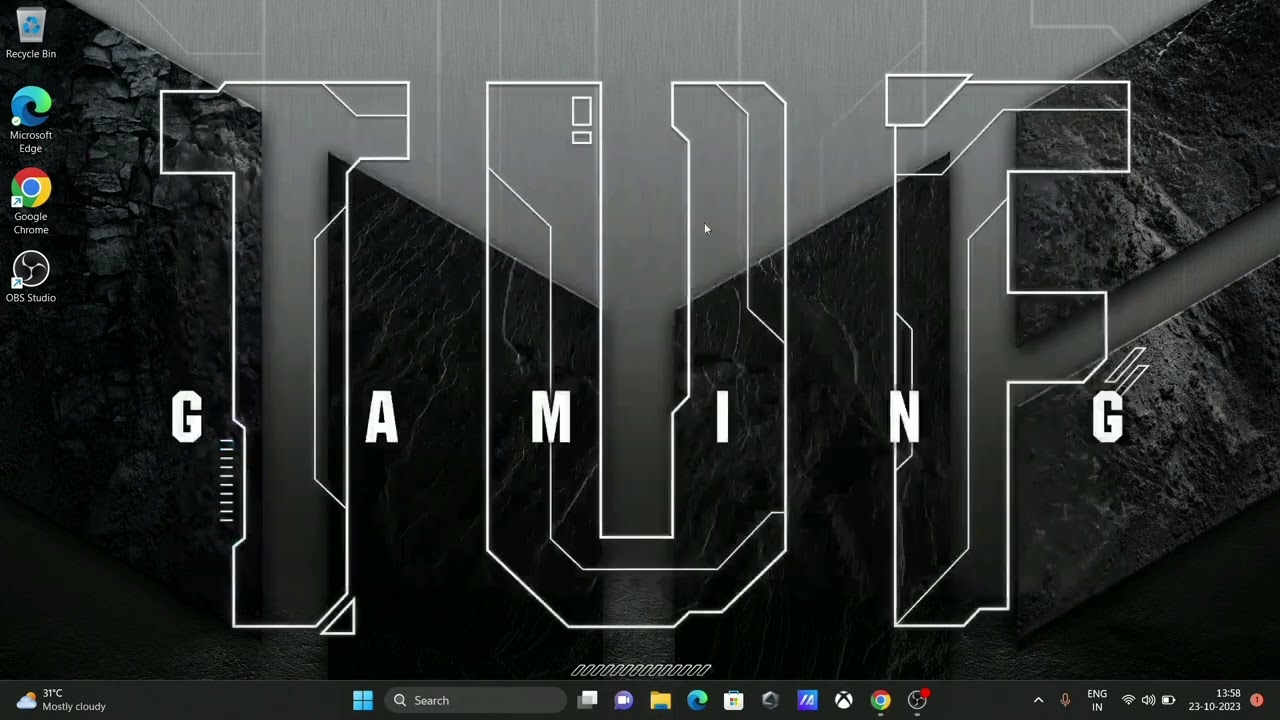This screenshot has height=720, width=1280.
Task: Open the weather widget showing 31°C
Action: click(62, 700)
